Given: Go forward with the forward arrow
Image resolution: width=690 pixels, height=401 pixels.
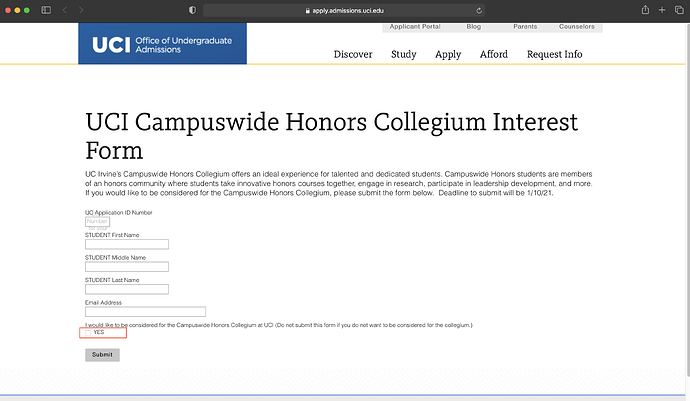Looking at the screenshot, I should coord(81,10).
